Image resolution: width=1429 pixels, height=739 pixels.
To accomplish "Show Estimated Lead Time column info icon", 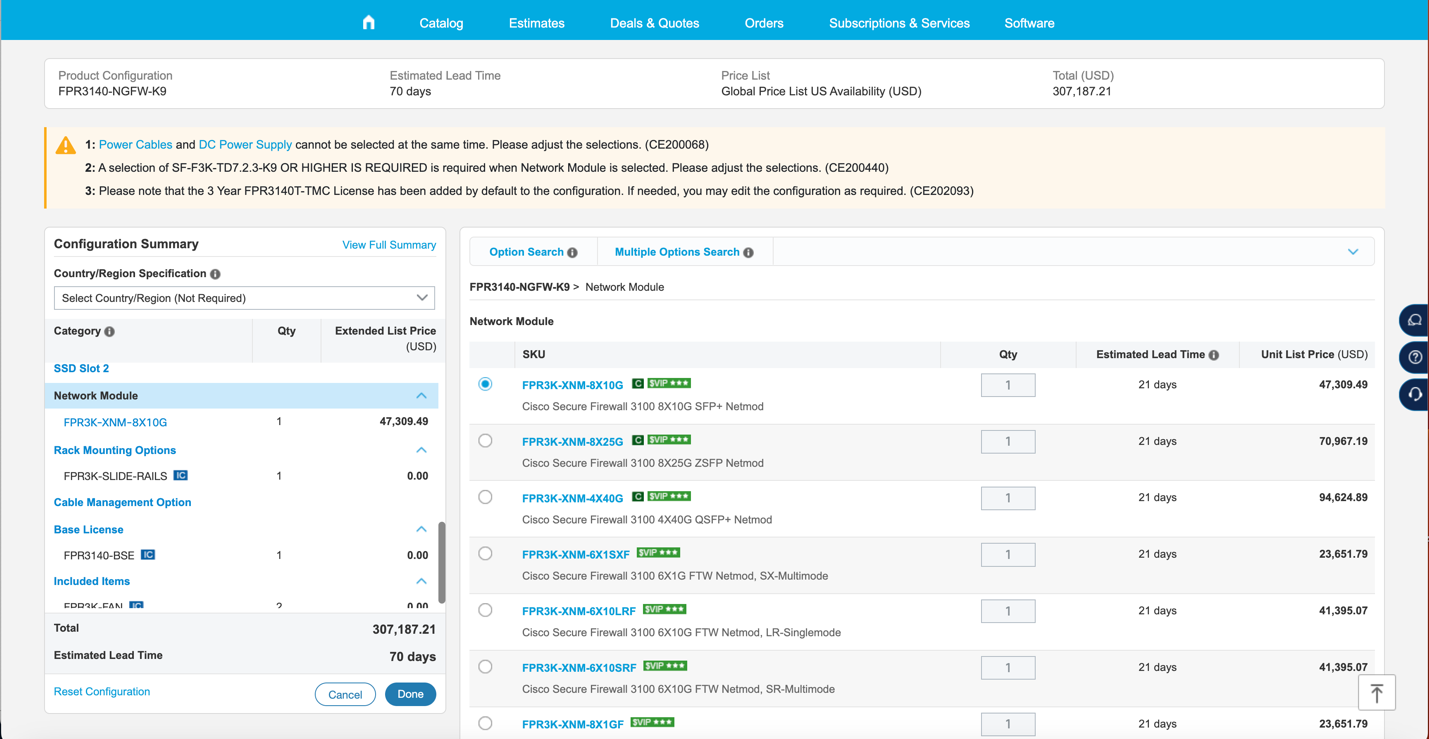I will point(1214,355).
